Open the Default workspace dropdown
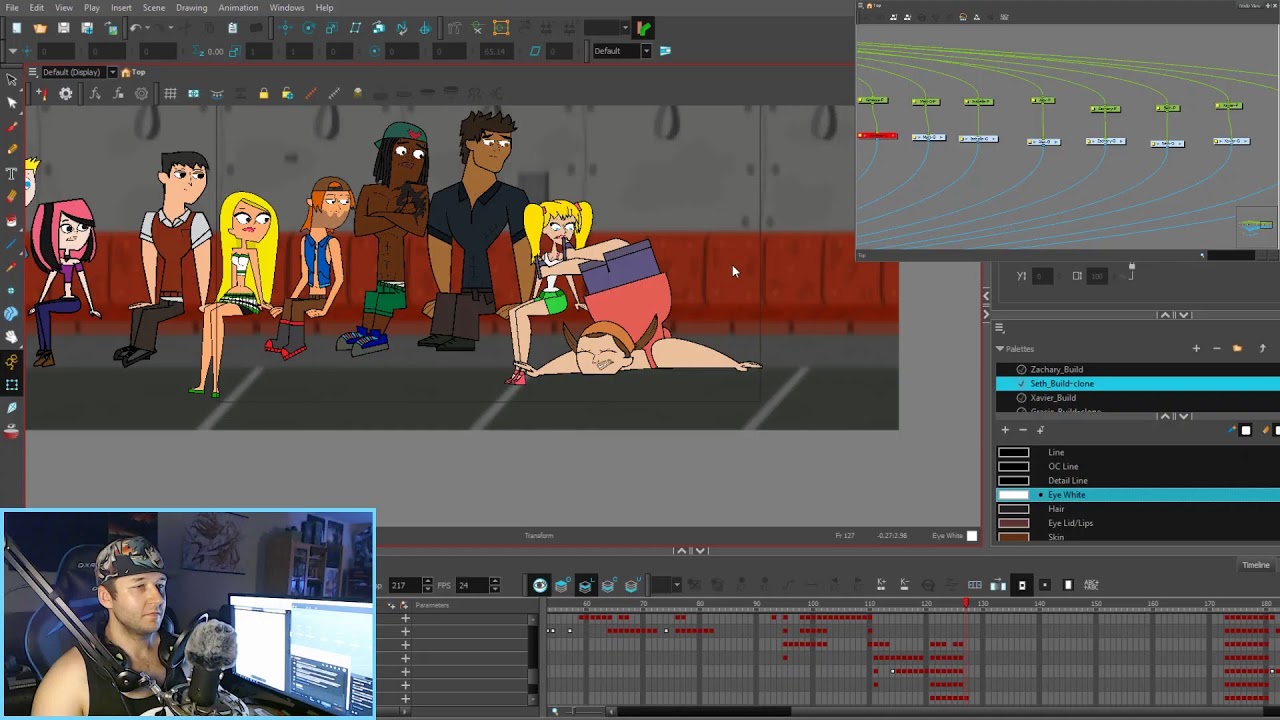This screenshot has width=1280, height=720. click(622, 51)
